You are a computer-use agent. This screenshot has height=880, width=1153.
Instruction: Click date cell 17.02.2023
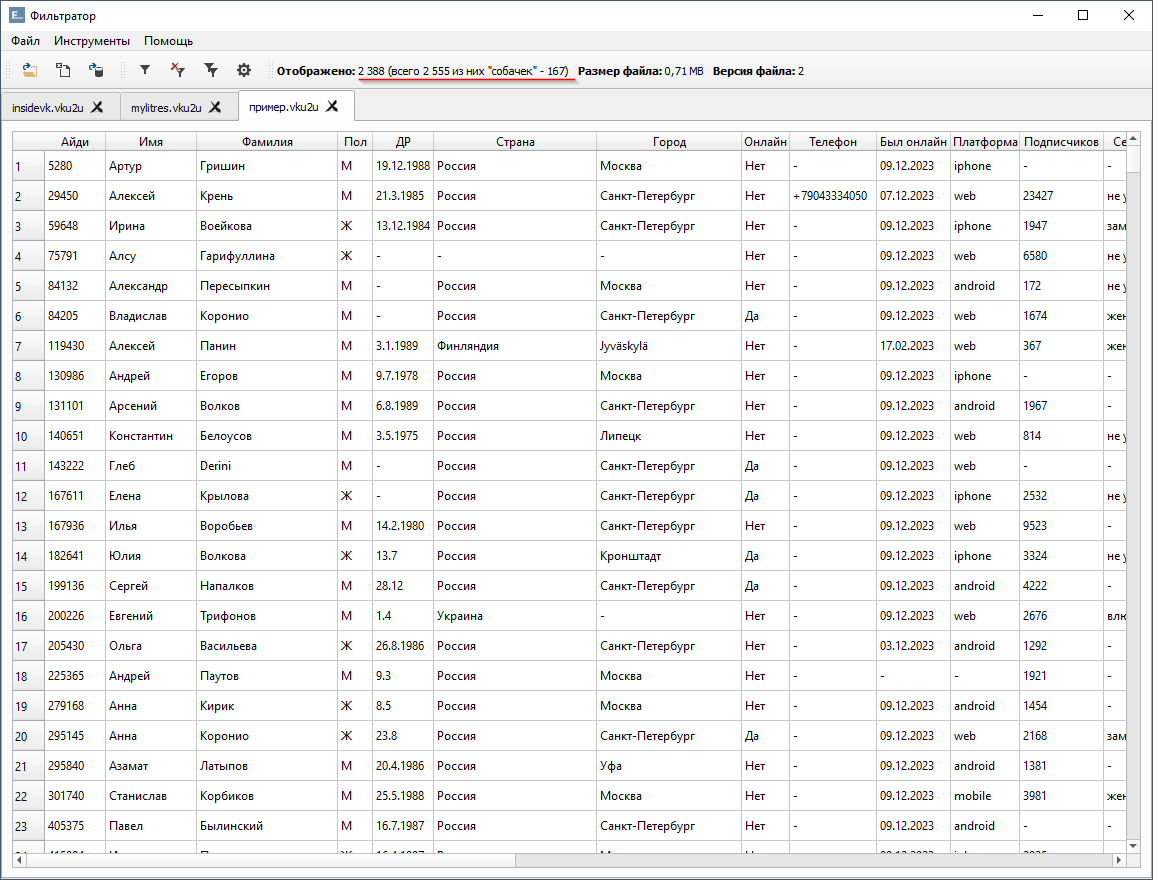click(x=913, y=346)
